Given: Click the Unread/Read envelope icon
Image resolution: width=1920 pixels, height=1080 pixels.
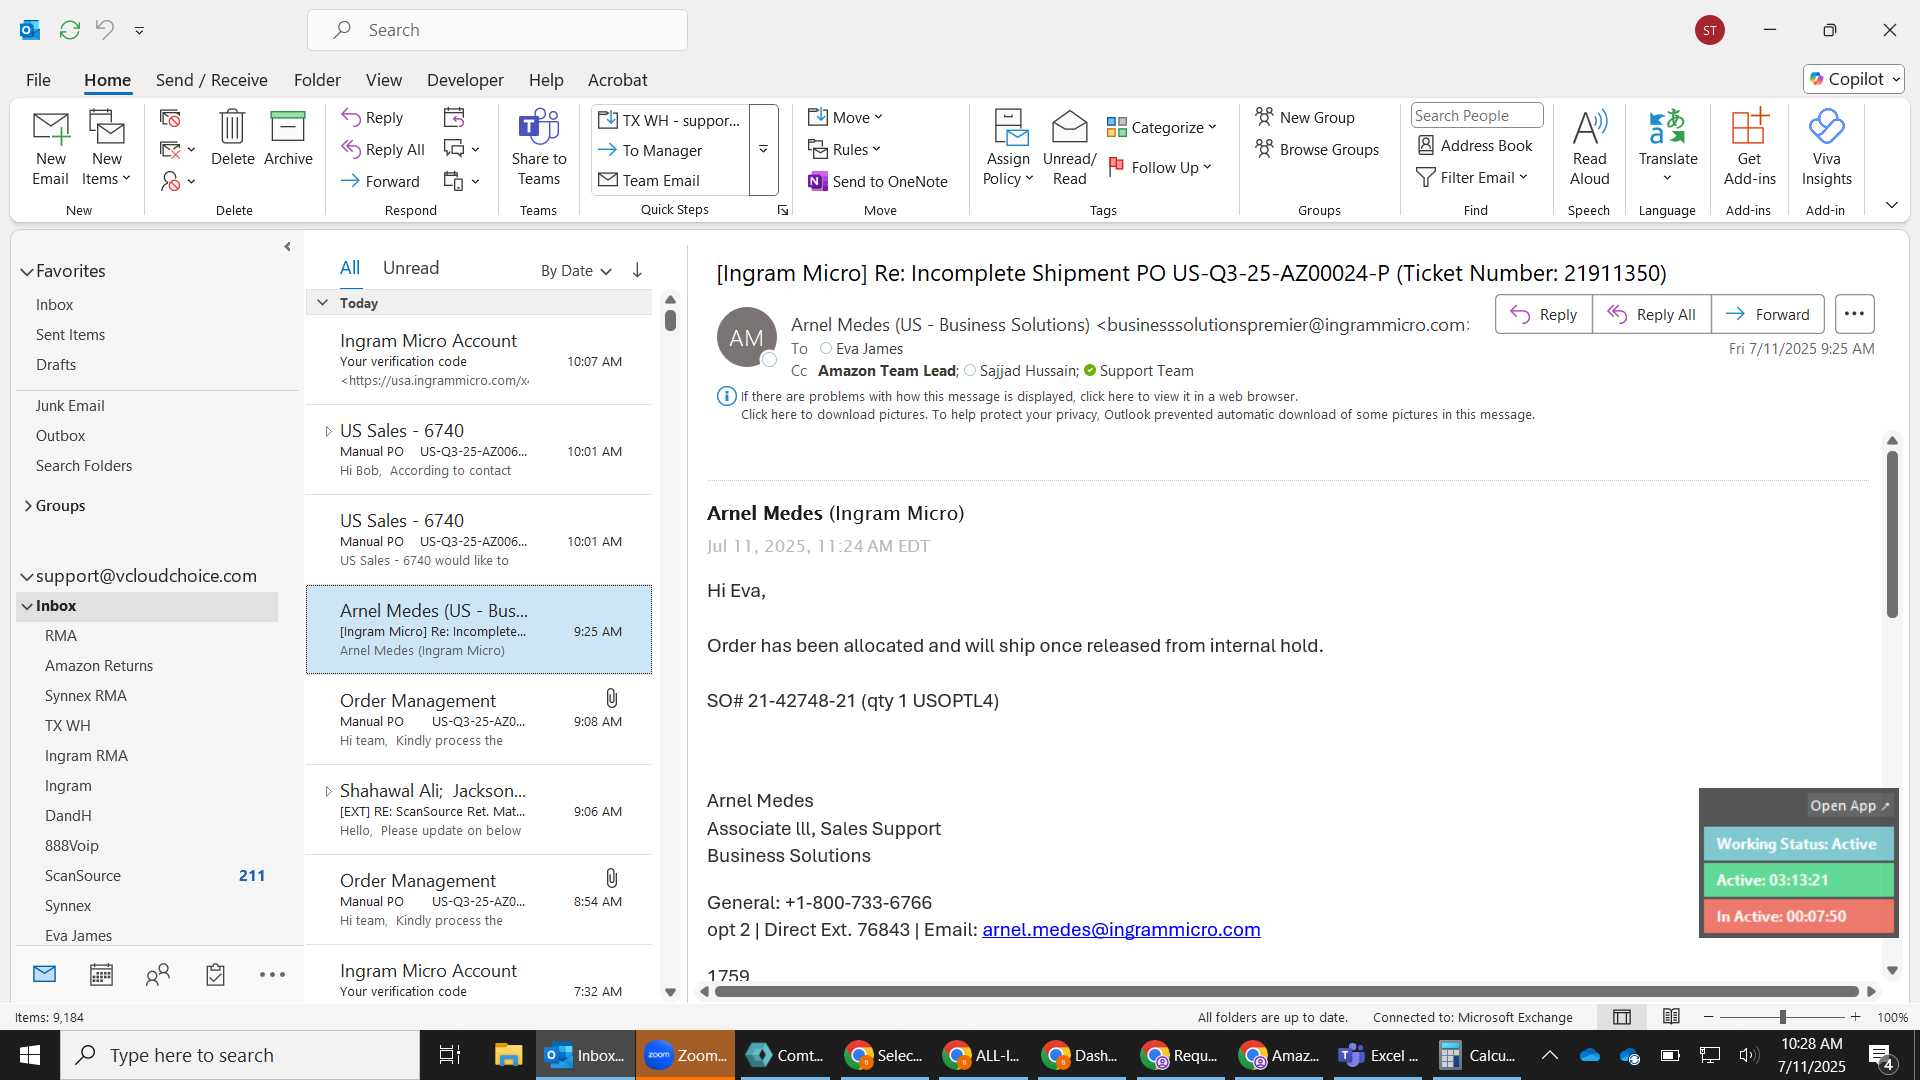Looking at the screenshot, I should [x=1069, y=127].
